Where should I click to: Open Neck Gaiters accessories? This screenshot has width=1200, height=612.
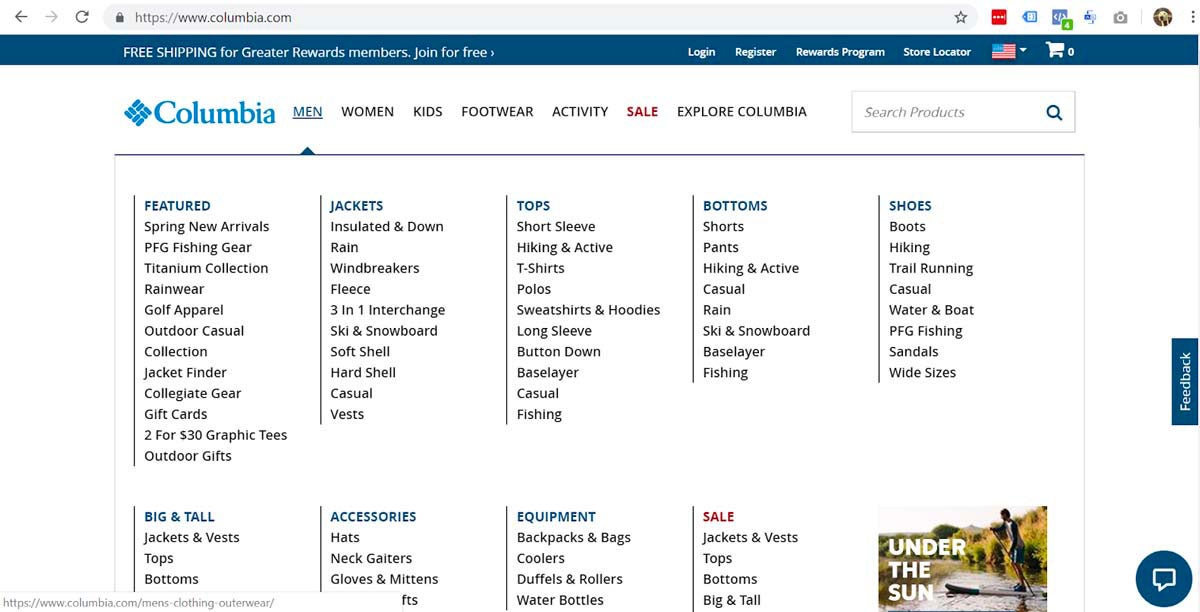(371, 558)
